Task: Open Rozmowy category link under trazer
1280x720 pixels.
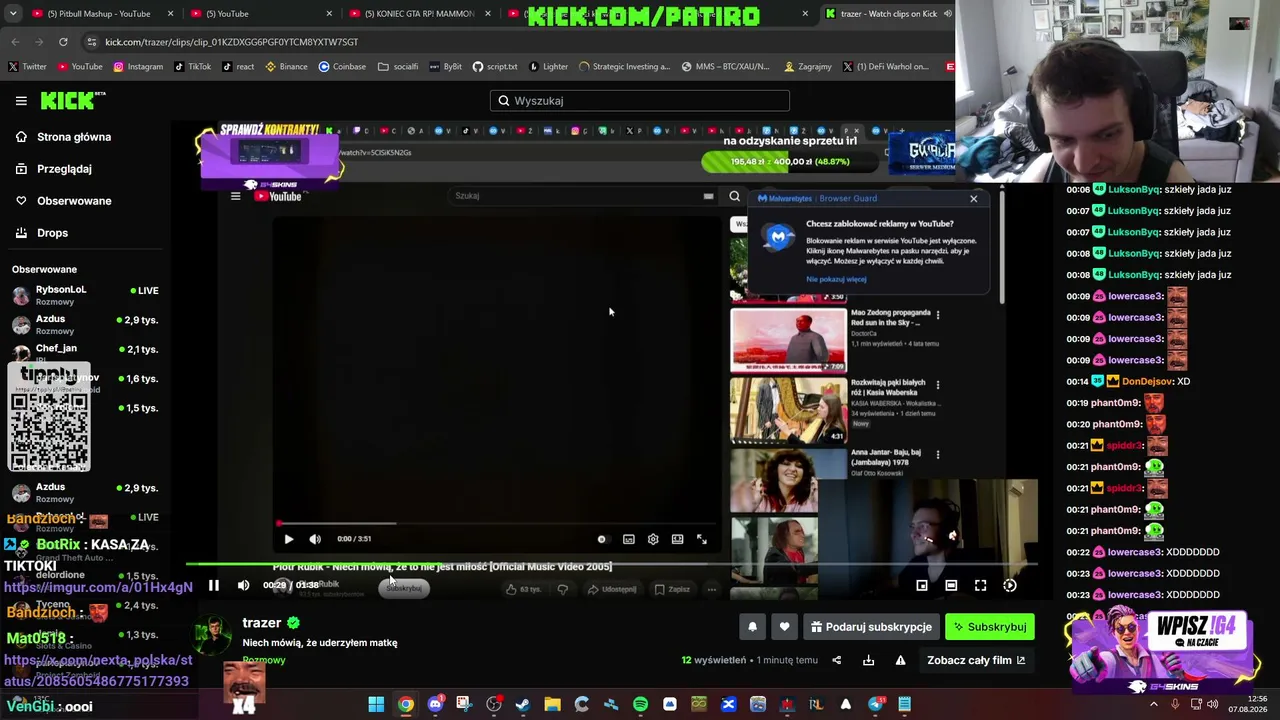Action: click(264, 660)
